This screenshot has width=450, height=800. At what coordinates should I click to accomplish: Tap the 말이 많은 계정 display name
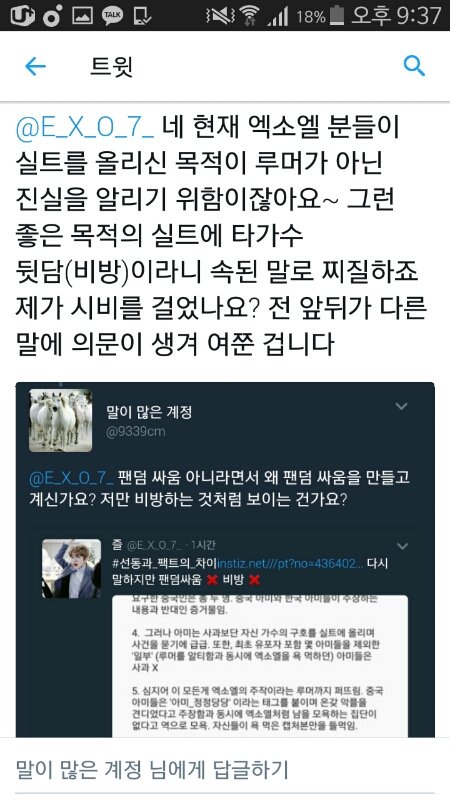(x=149, y=412)
